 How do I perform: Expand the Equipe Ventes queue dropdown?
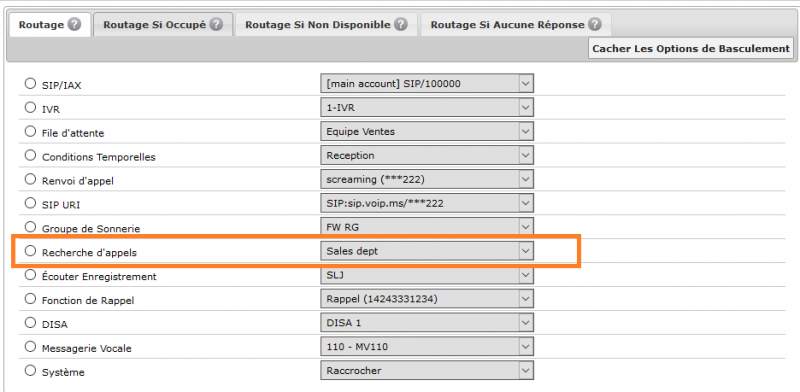point(427,132)
